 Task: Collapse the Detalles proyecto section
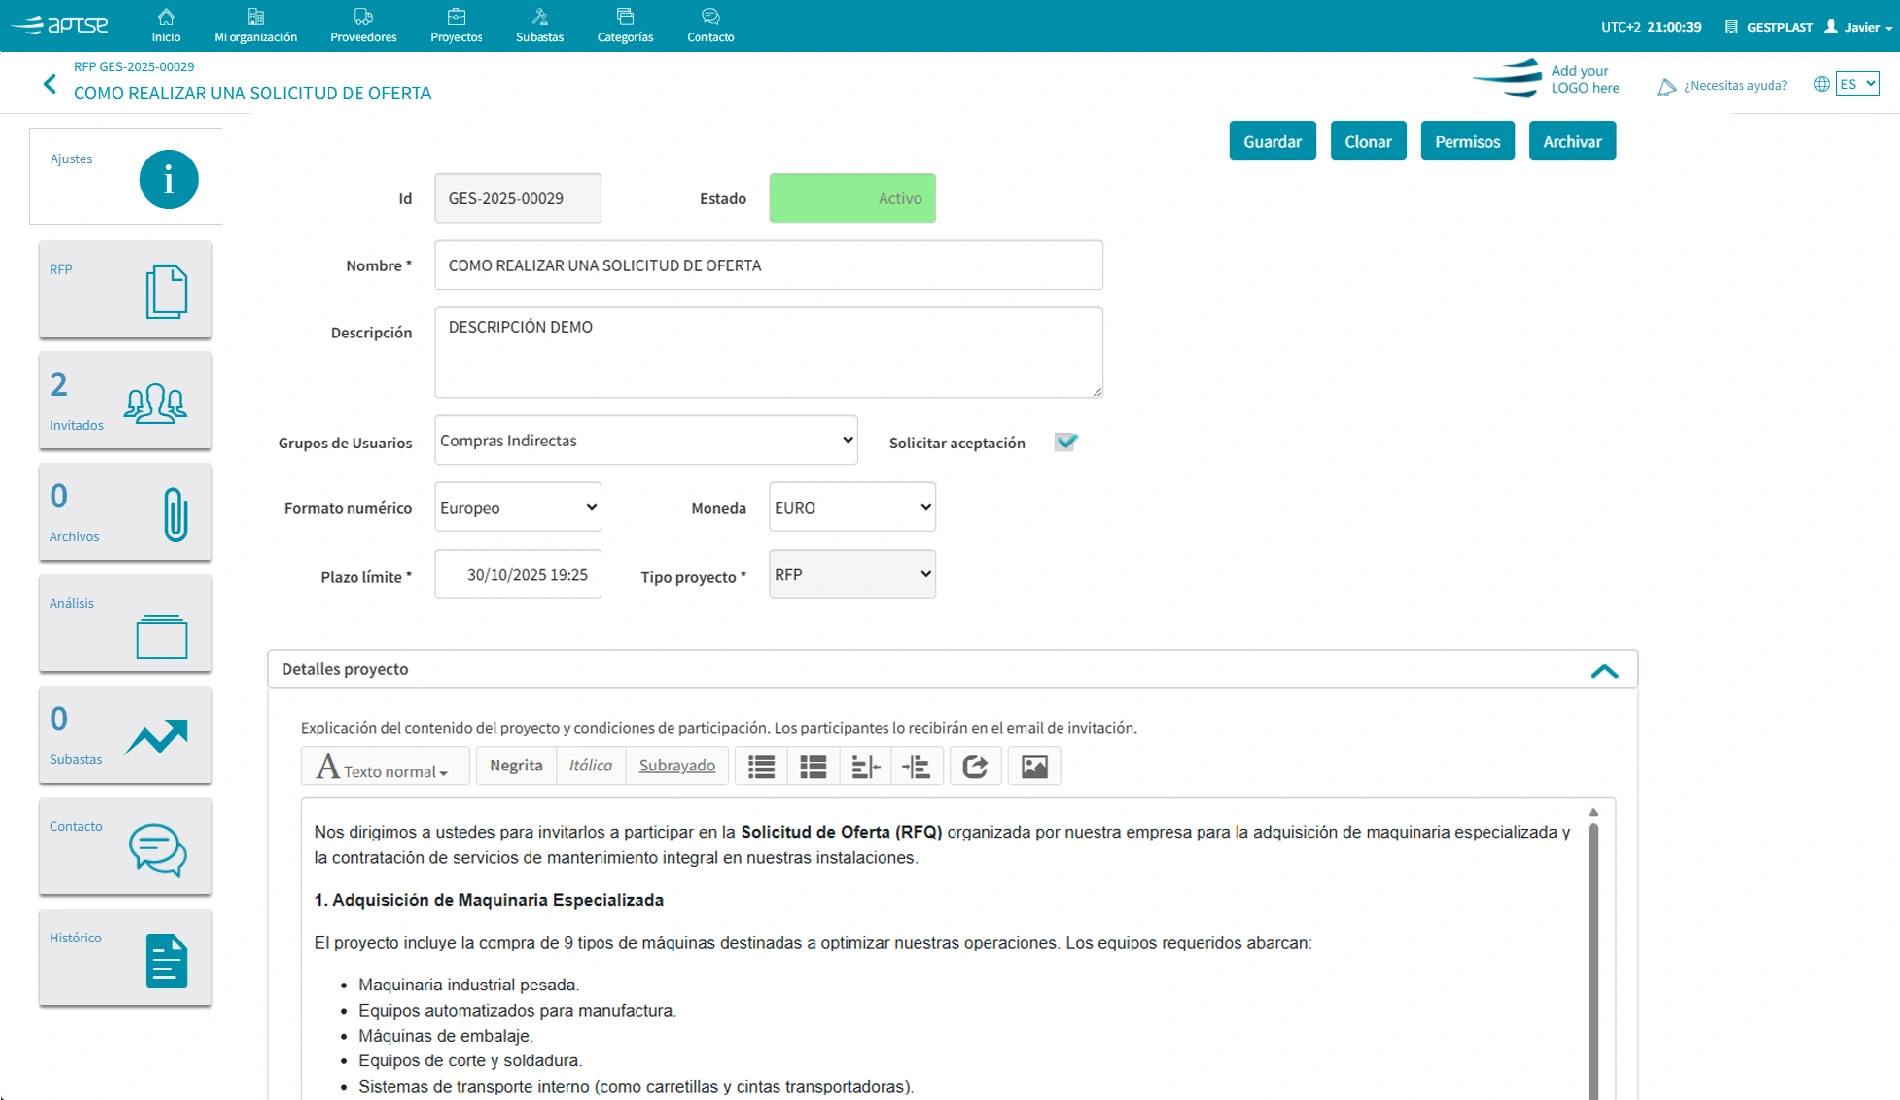[1604, 670]
